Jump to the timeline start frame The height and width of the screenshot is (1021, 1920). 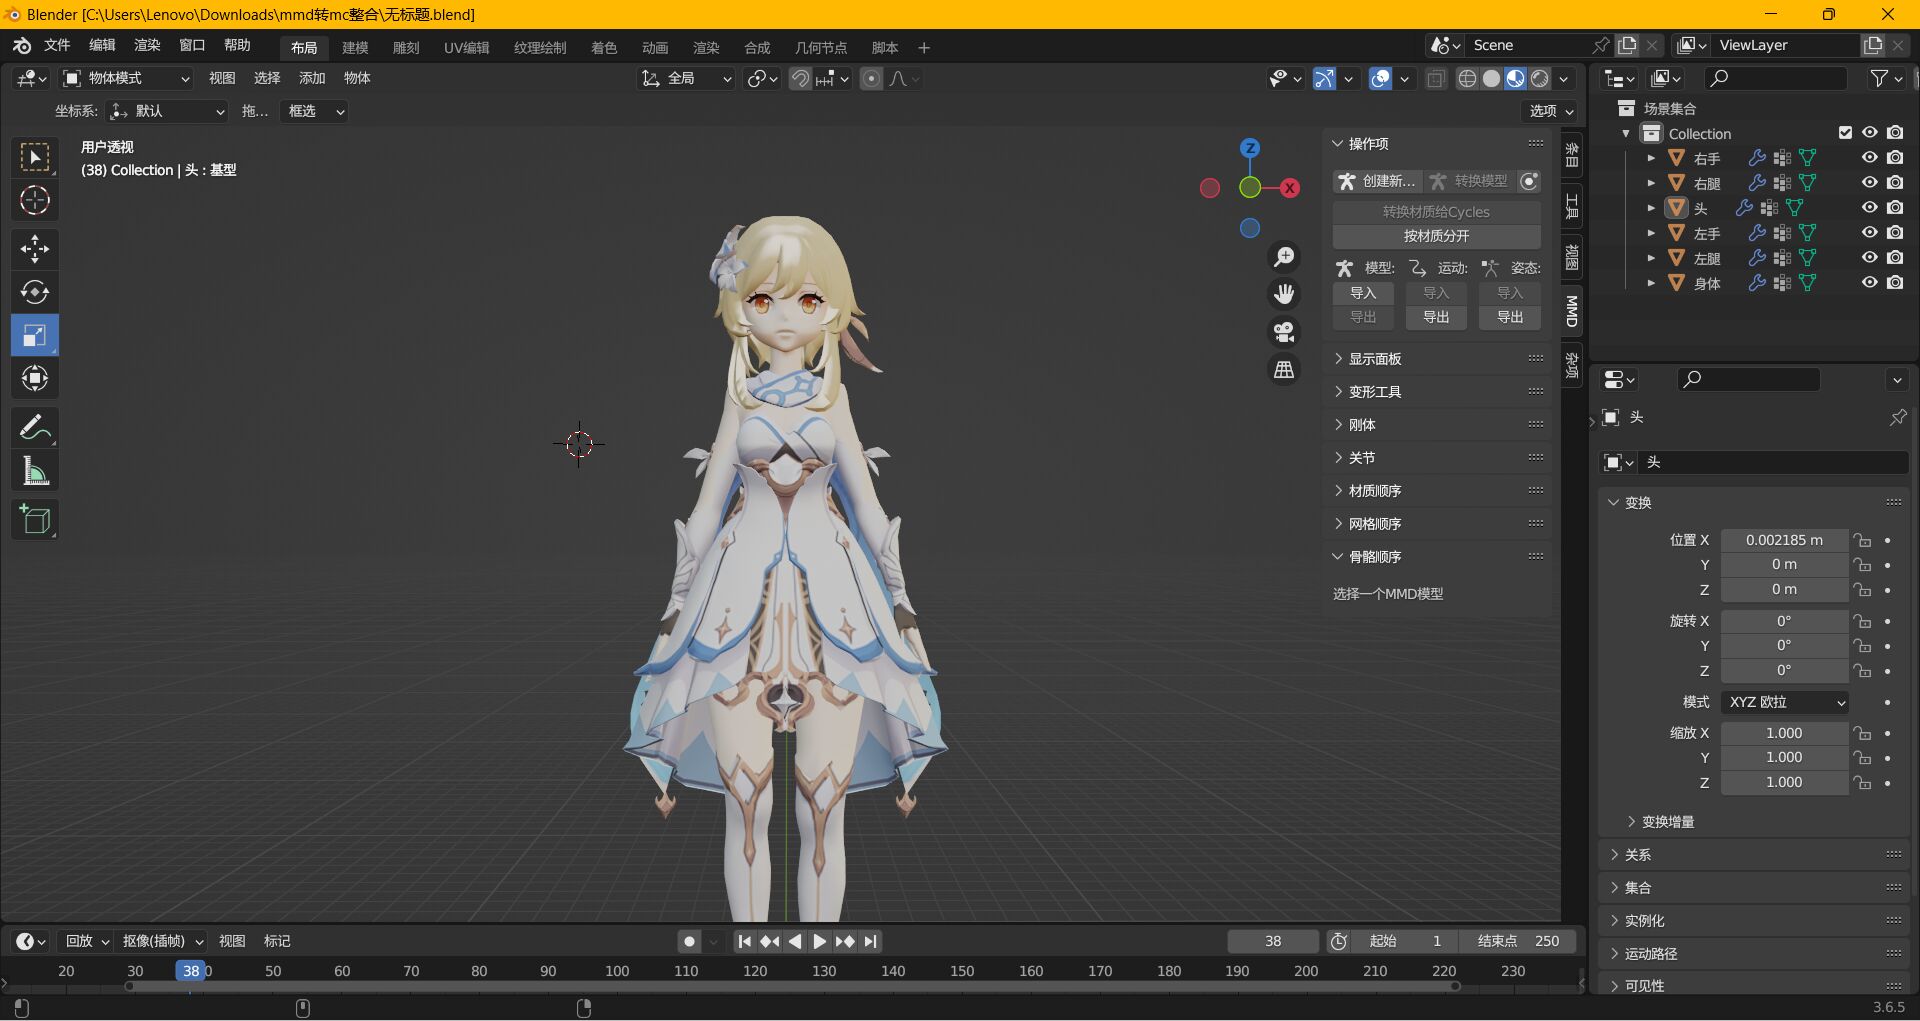pyautogui.click(x=745, y=941)
